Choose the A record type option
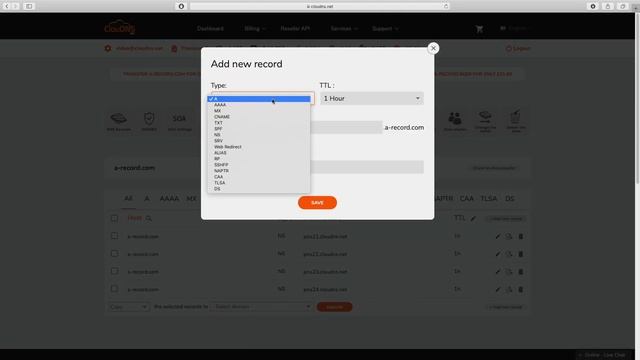This screenshot has width=640, height=360. (259, 99)
